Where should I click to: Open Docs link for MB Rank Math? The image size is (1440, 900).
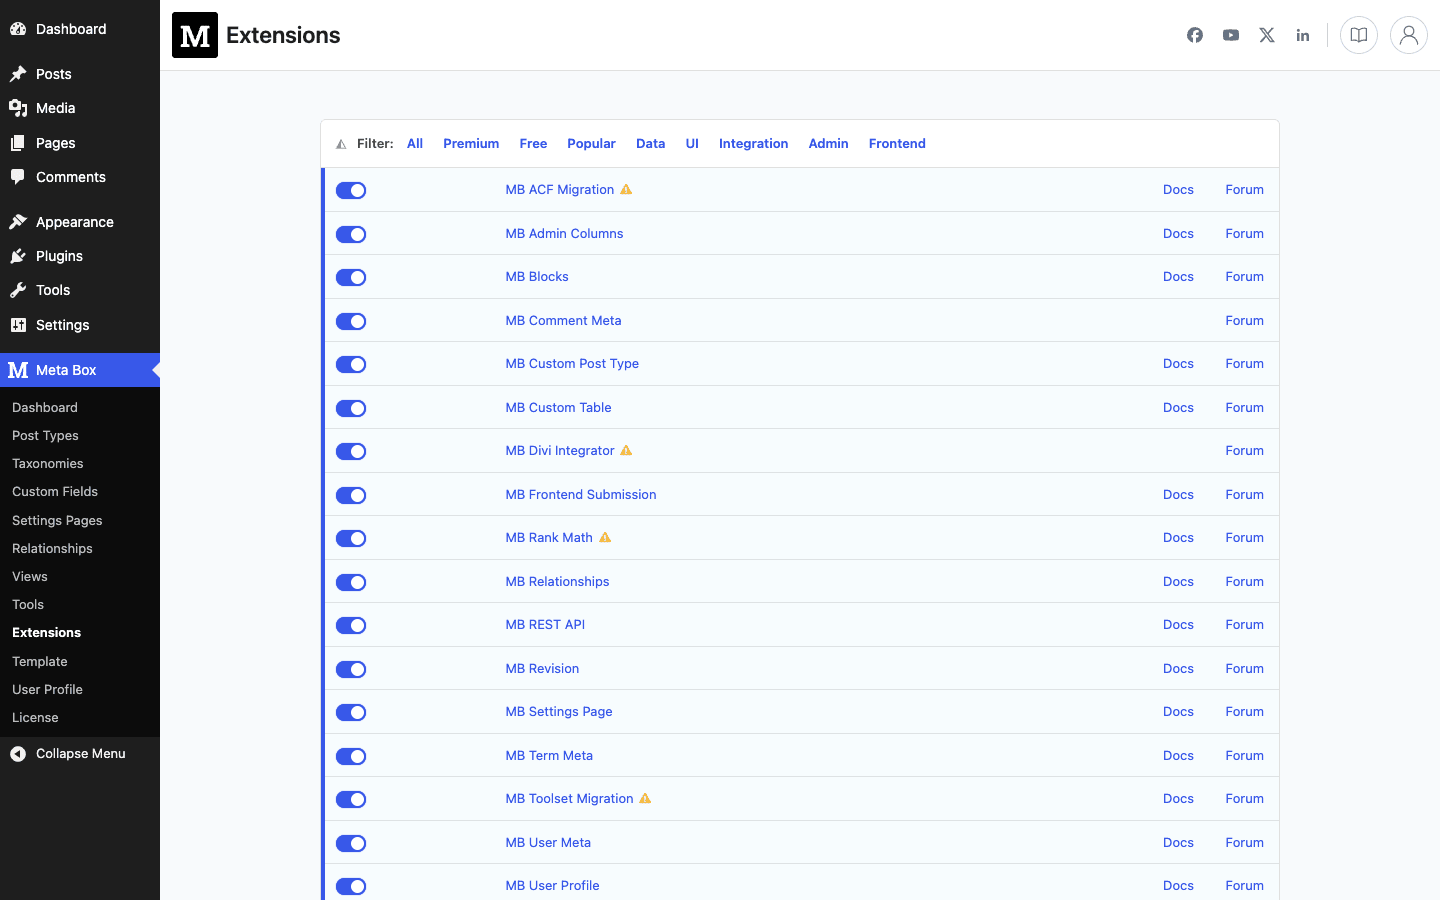[x=1178, y=537]
